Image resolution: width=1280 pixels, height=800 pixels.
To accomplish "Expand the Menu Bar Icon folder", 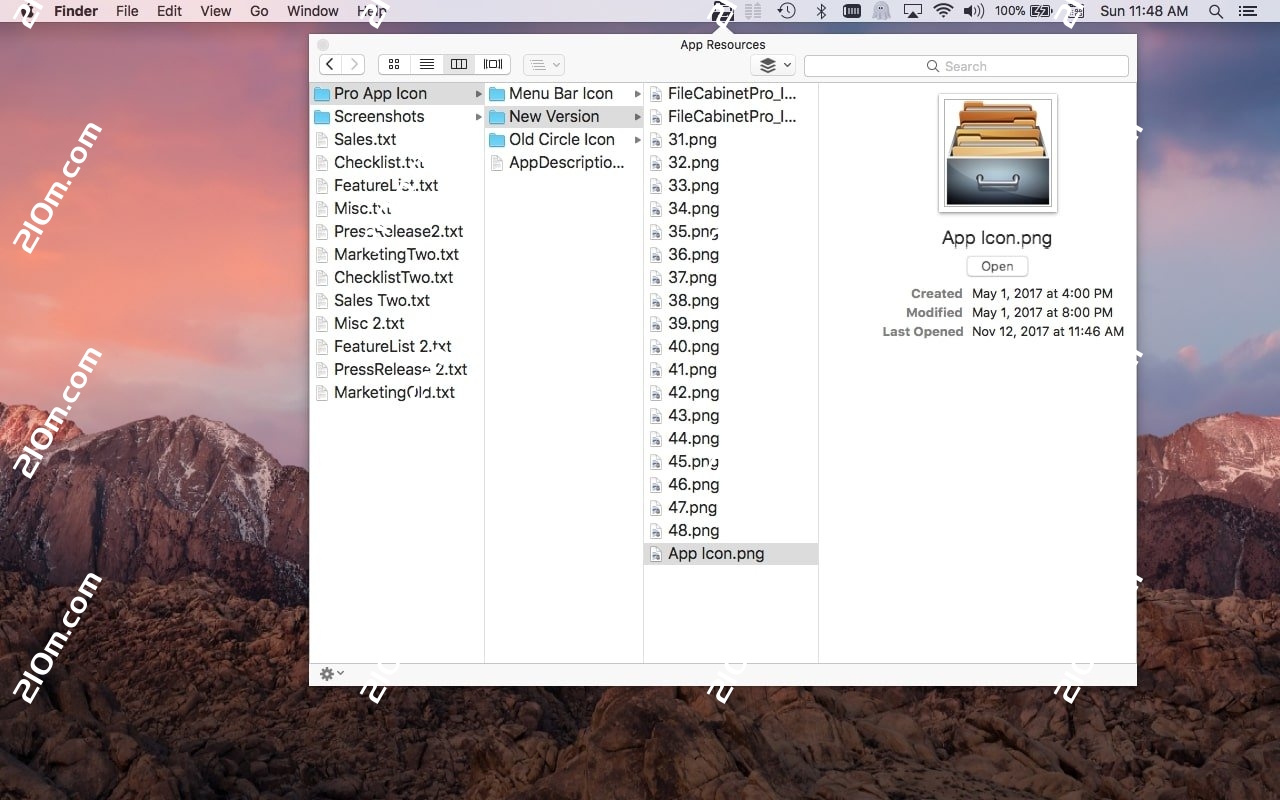I will tap(633, 93).
